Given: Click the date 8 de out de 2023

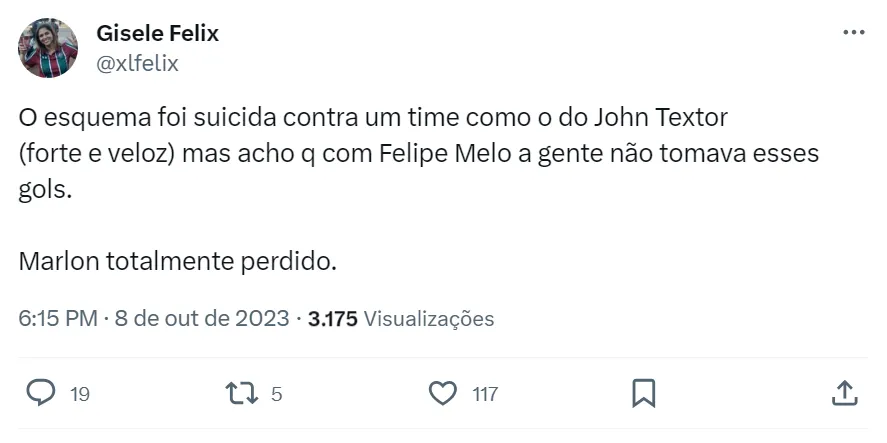Looking at the screenshot, I should tap(202, 319).
